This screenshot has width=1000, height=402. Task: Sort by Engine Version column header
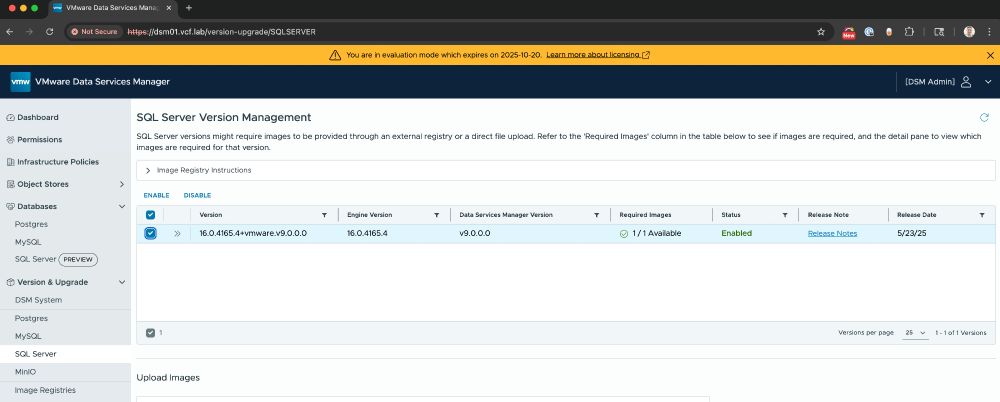pyautogui.click(x=369, y=215)
